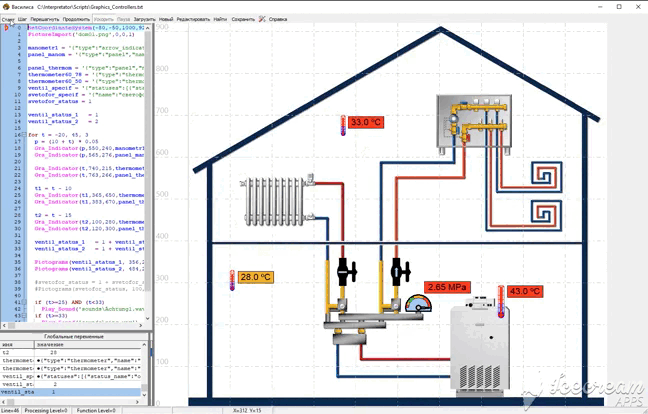Click the Глобальные переменные panel title
This screenshot has height=414, width=648.
(x=74, y=336)
